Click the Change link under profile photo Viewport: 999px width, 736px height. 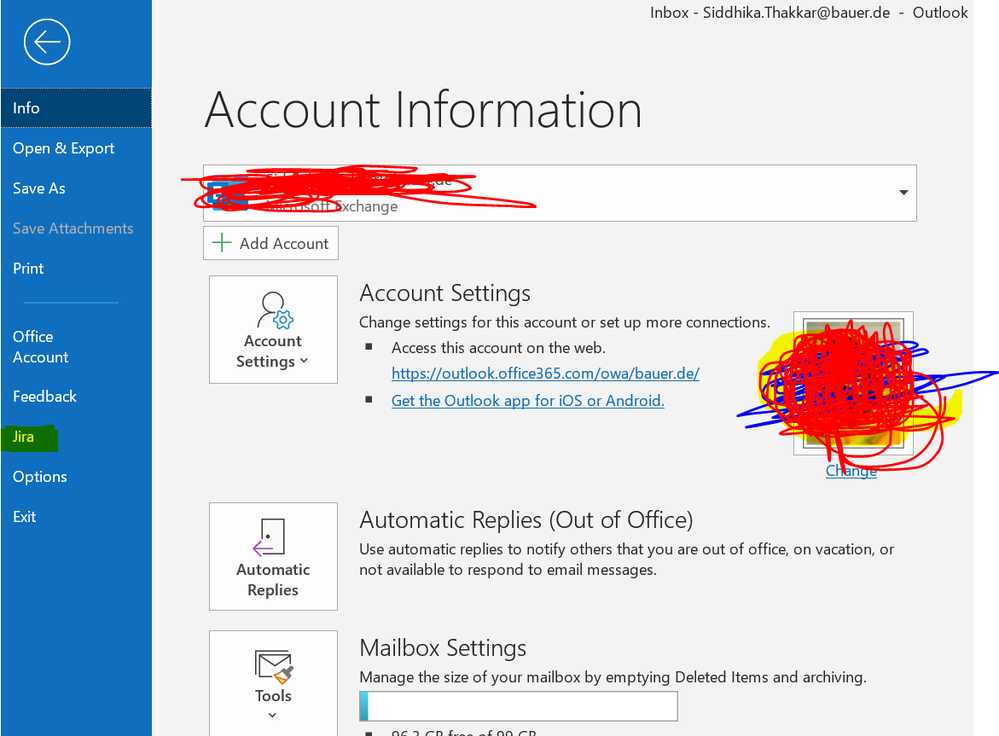(x=851, y=471)
